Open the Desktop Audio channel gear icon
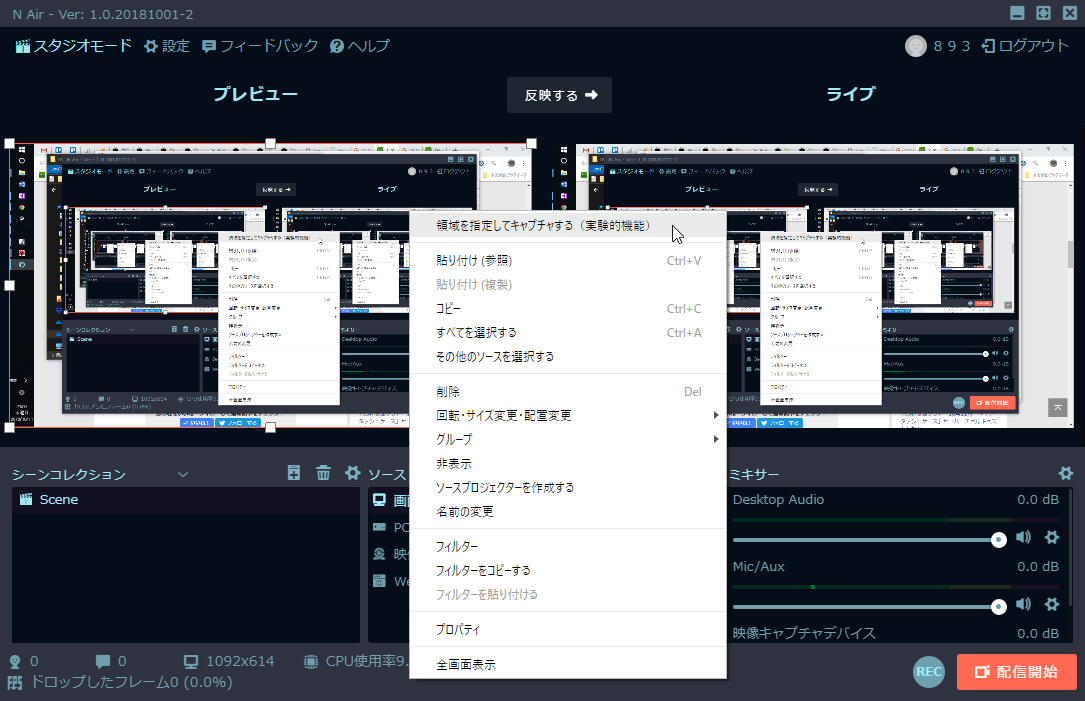The width and height of the screenshot is (1085, 701). click(x=1051, y=538)
